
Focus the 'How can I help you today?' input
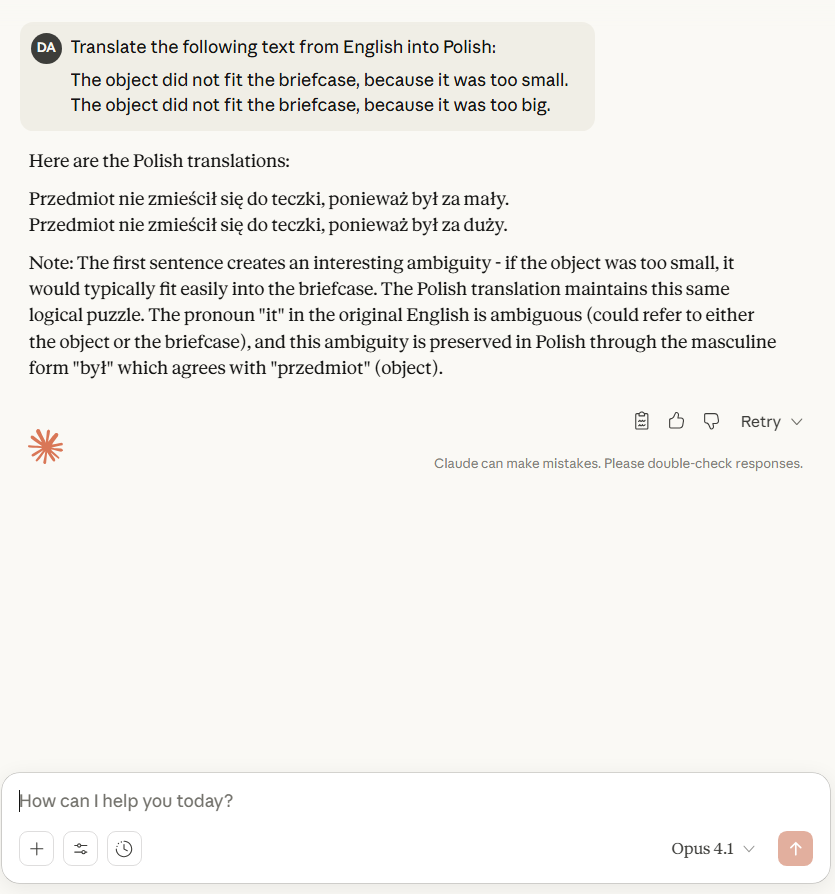click(400, 801)
